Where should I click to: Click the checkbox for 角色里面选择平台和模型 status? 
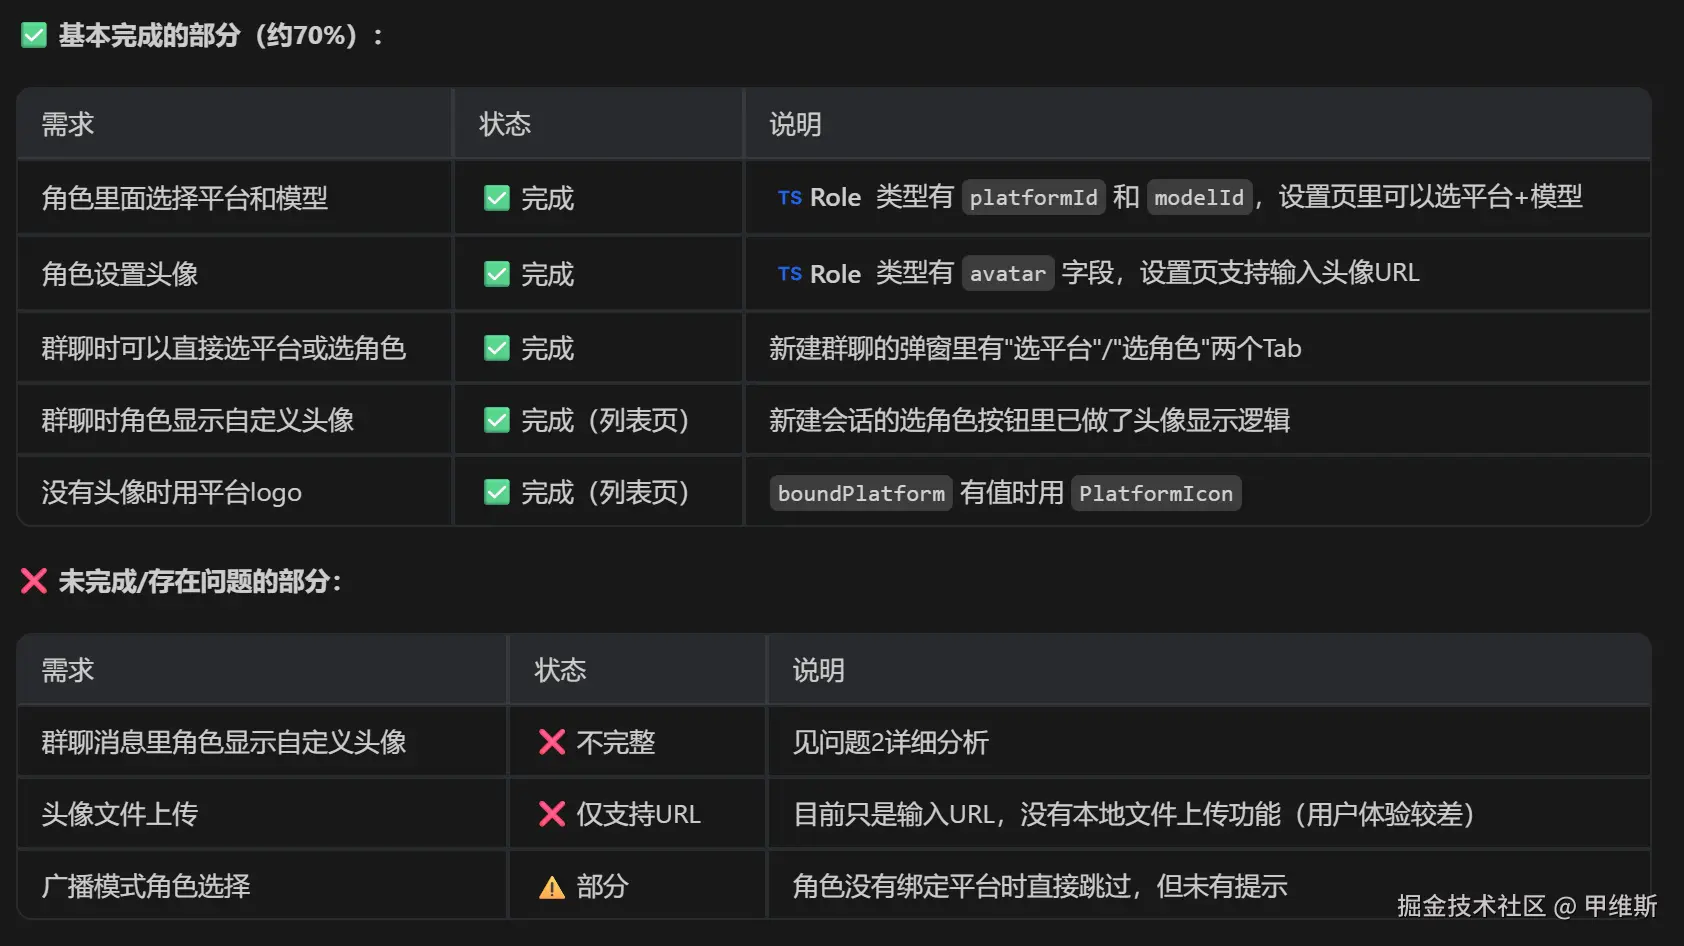(497, 198)
